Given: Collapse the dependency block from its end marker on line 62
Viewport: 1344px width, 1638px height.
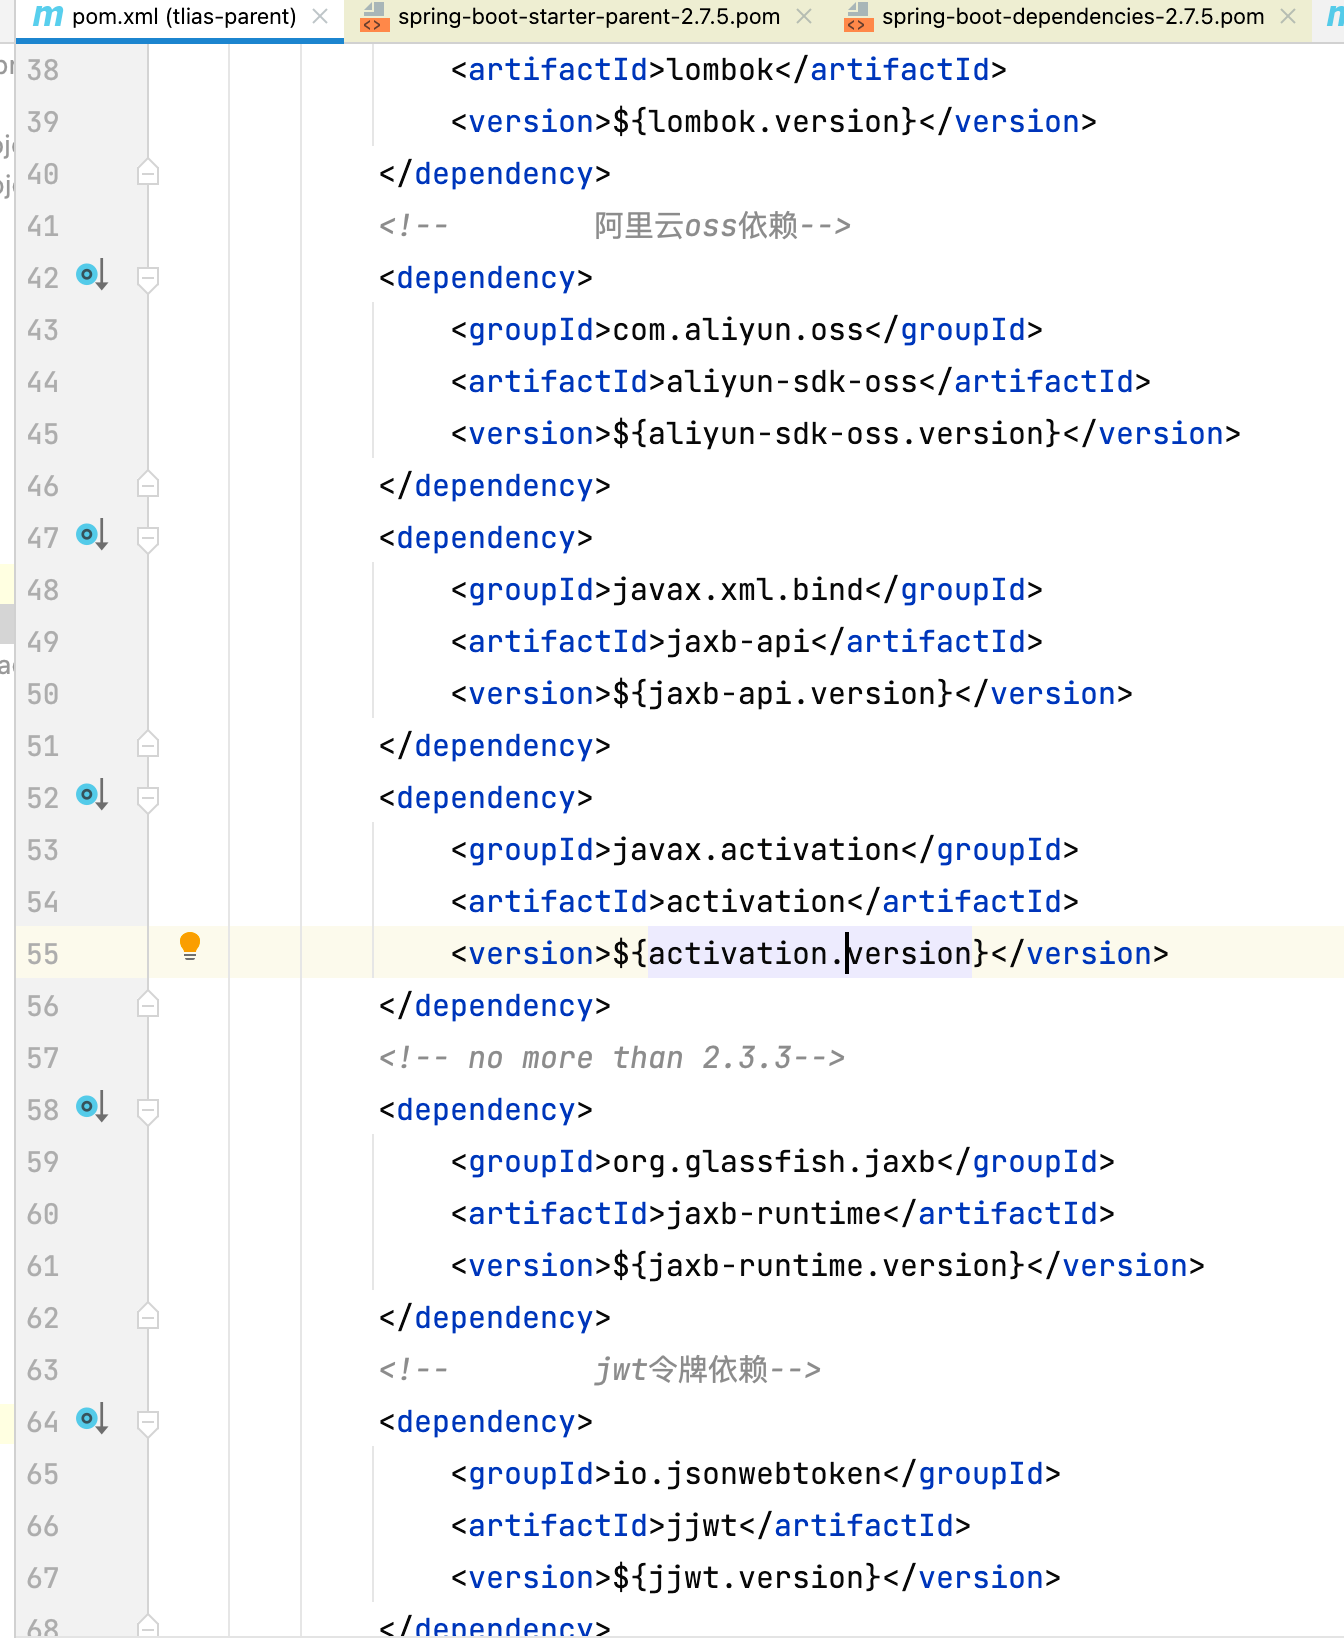Looking at the screenshot, I should [x=148, y=1317].
